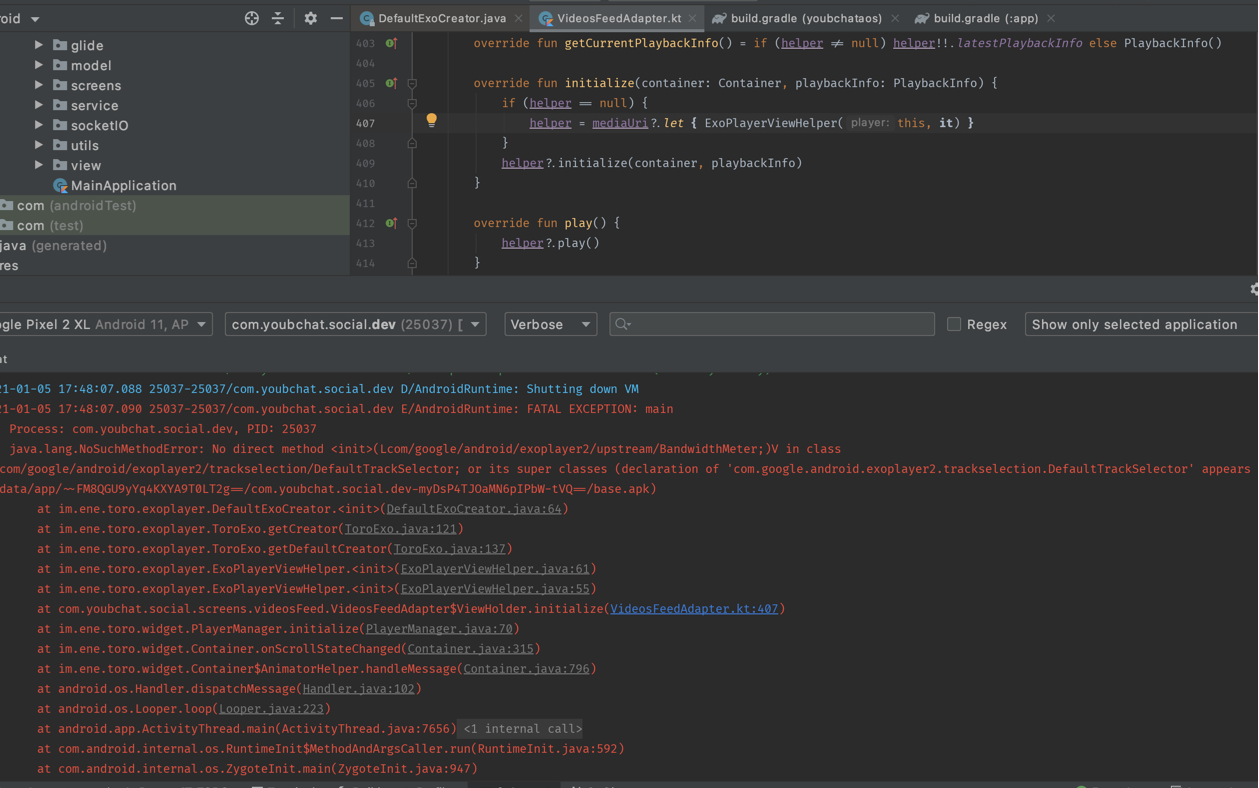Expand the view folder
The width and height of the screenshot is (1259, 788).
pos(39,165)
